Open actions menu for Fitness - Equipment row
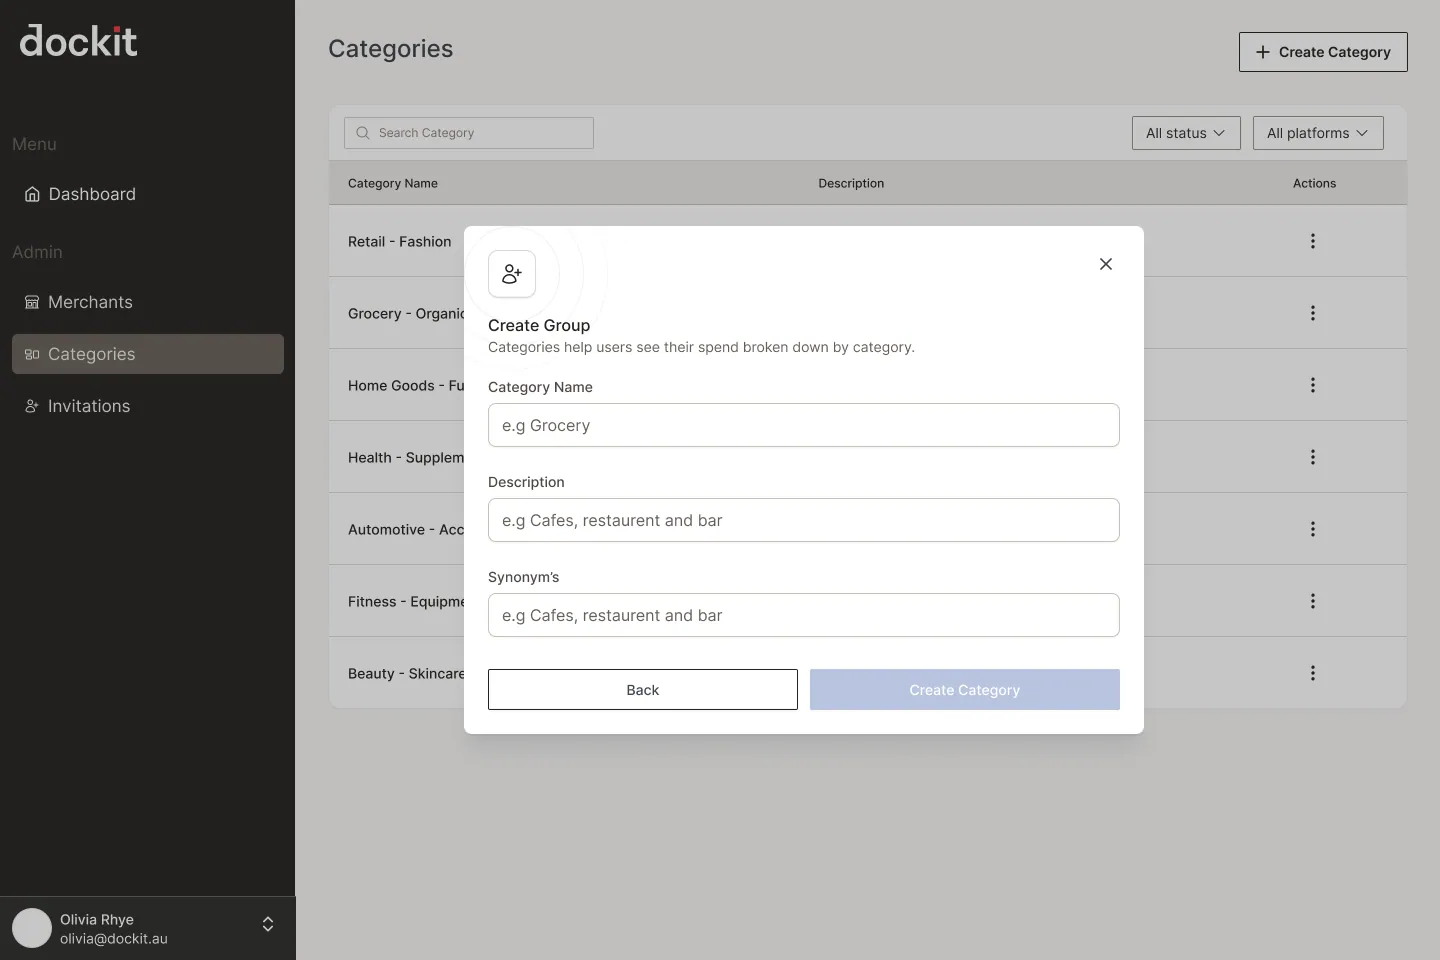 click(1313, 601)
